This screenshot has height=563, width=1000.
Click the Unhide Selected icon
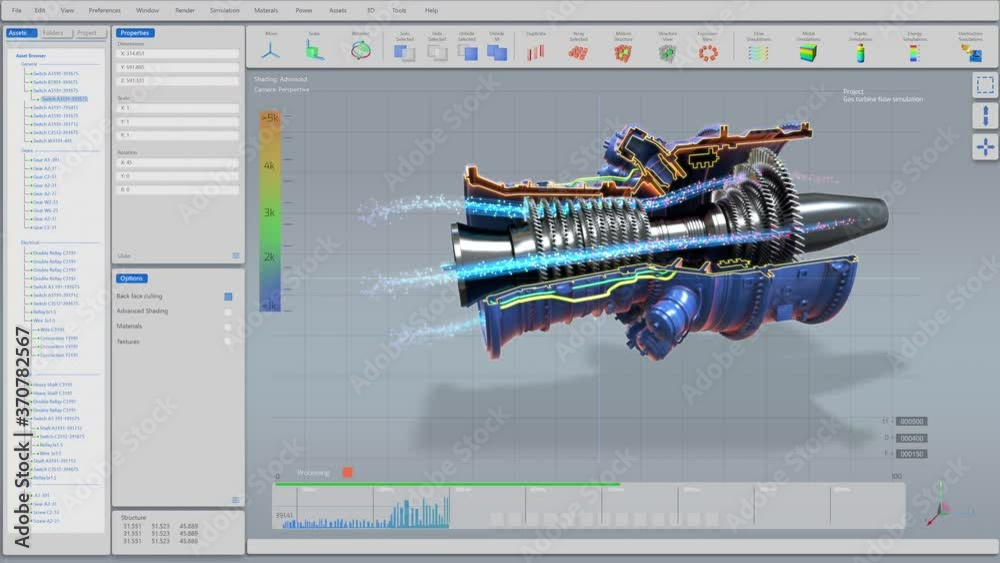tap(467, 53)
